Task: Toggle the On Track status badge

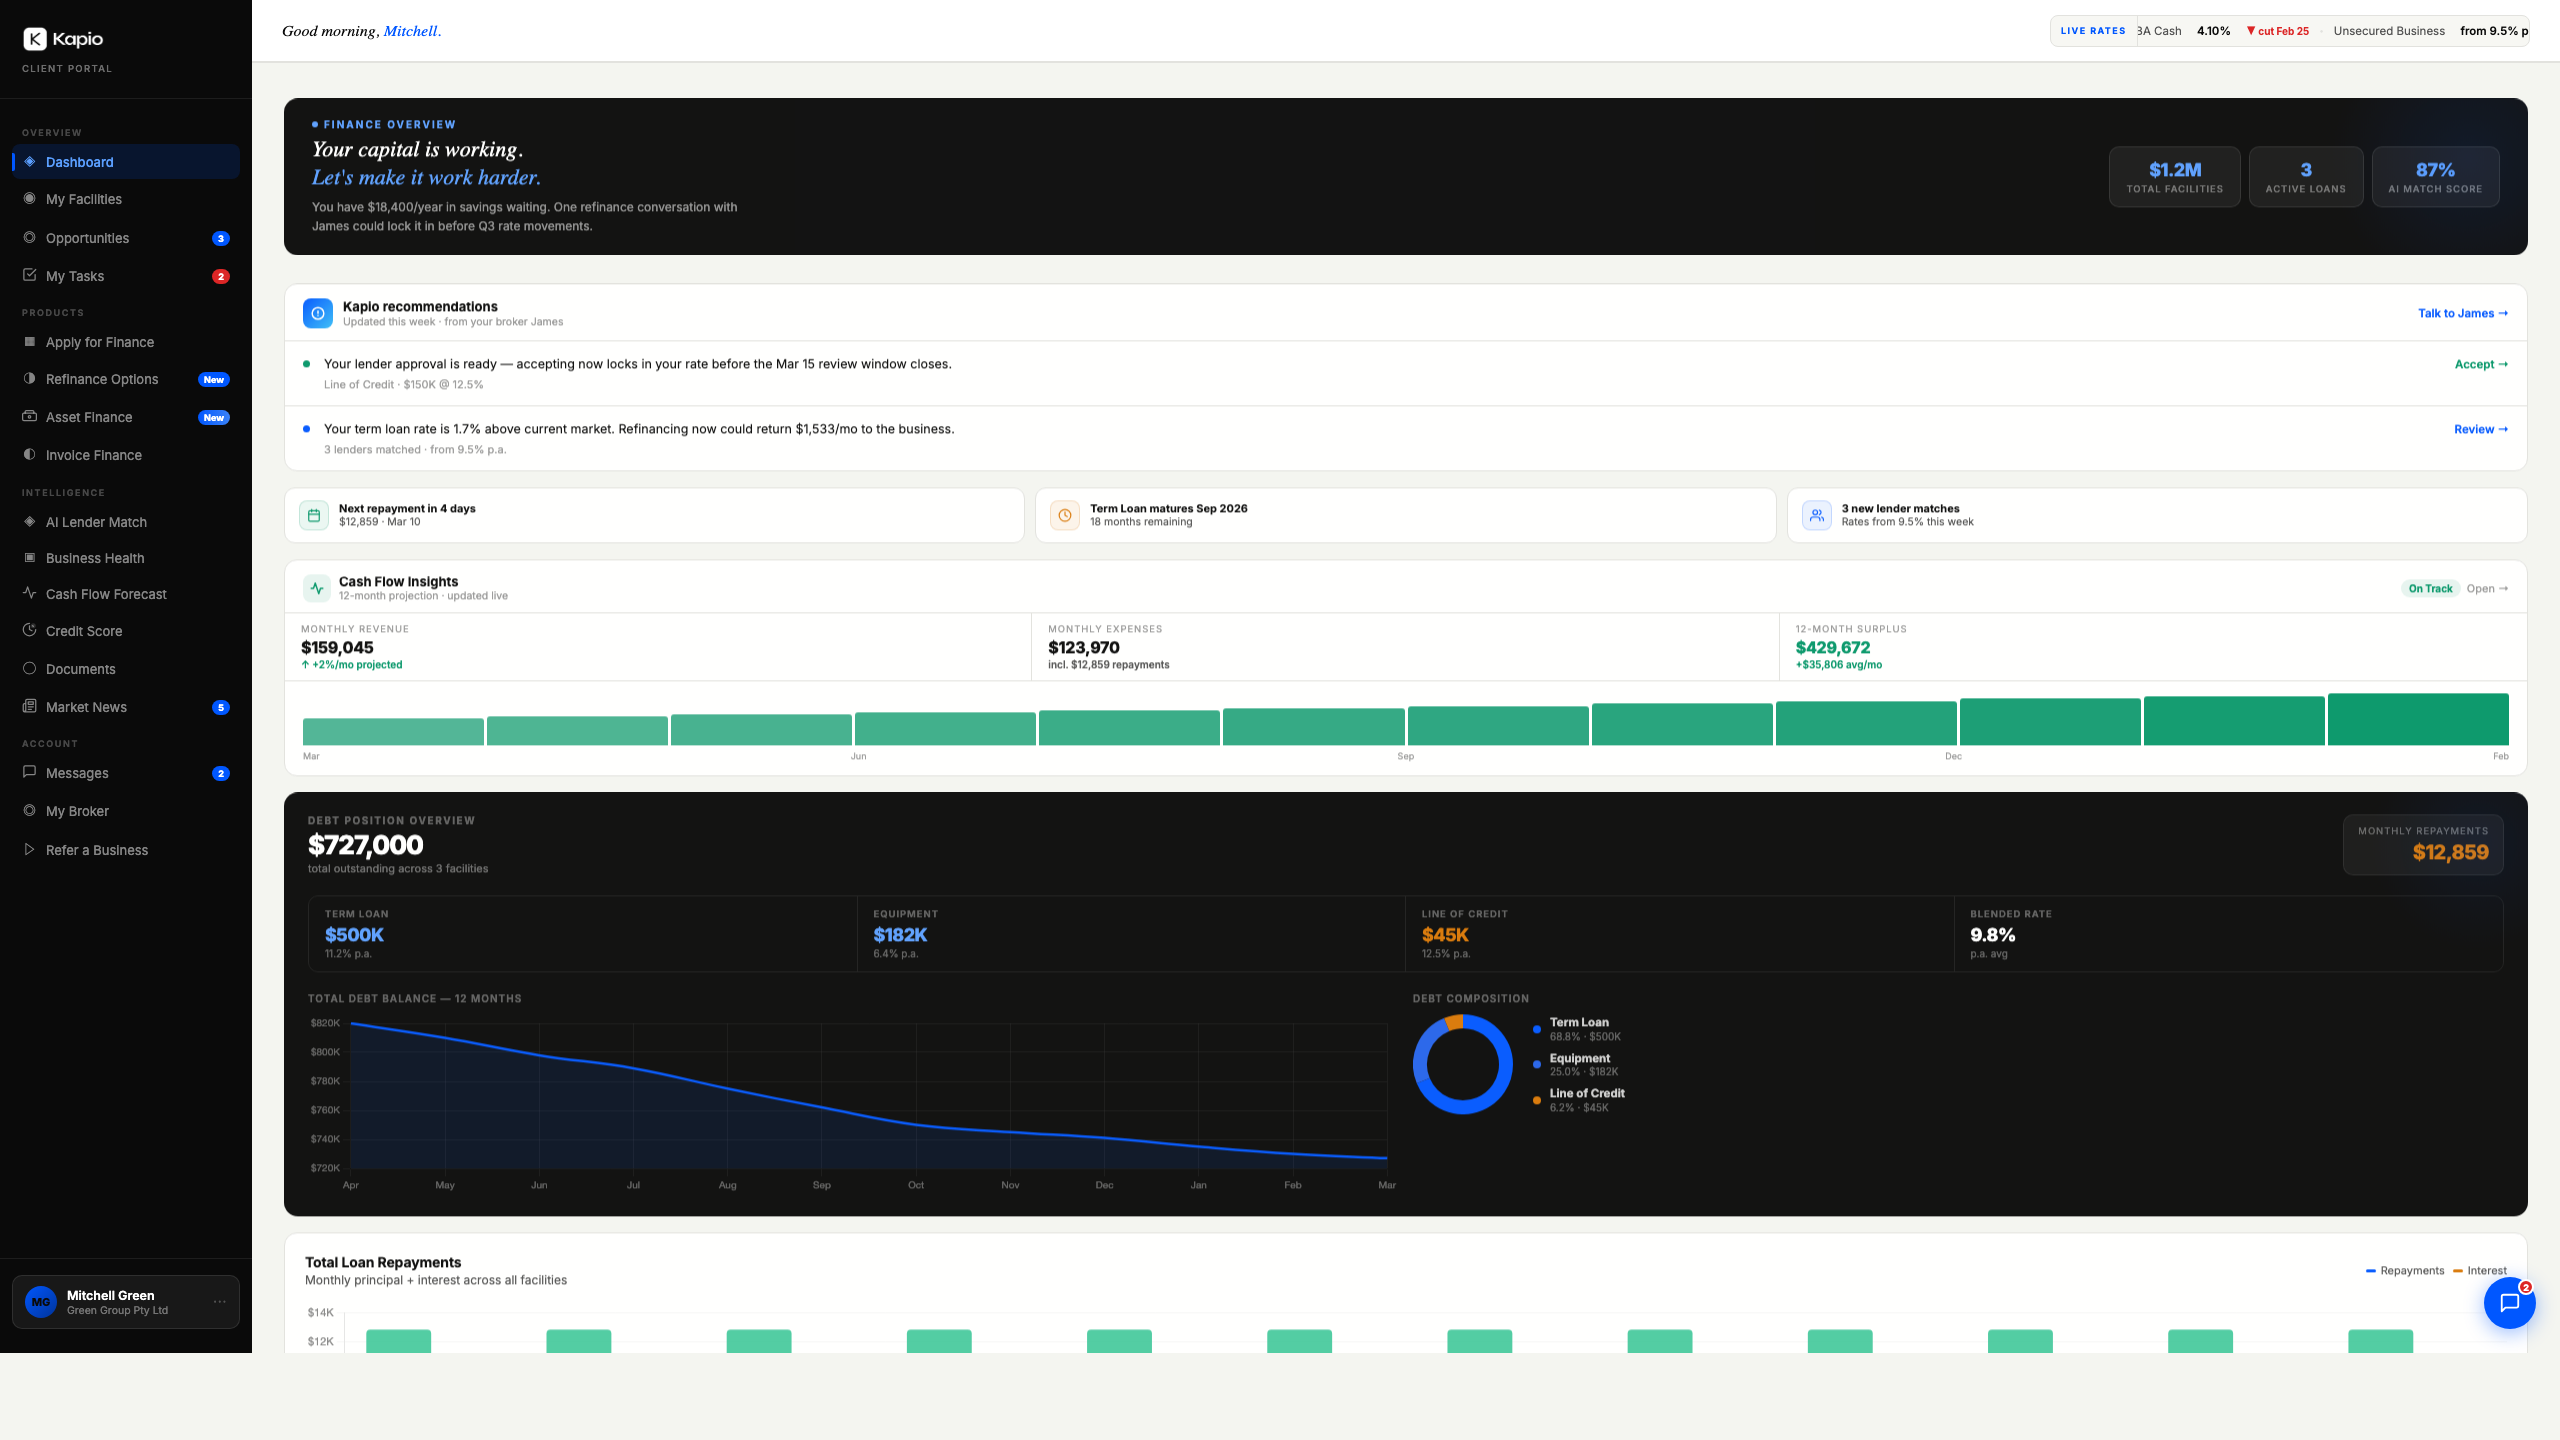Action: coord(2430,588)
